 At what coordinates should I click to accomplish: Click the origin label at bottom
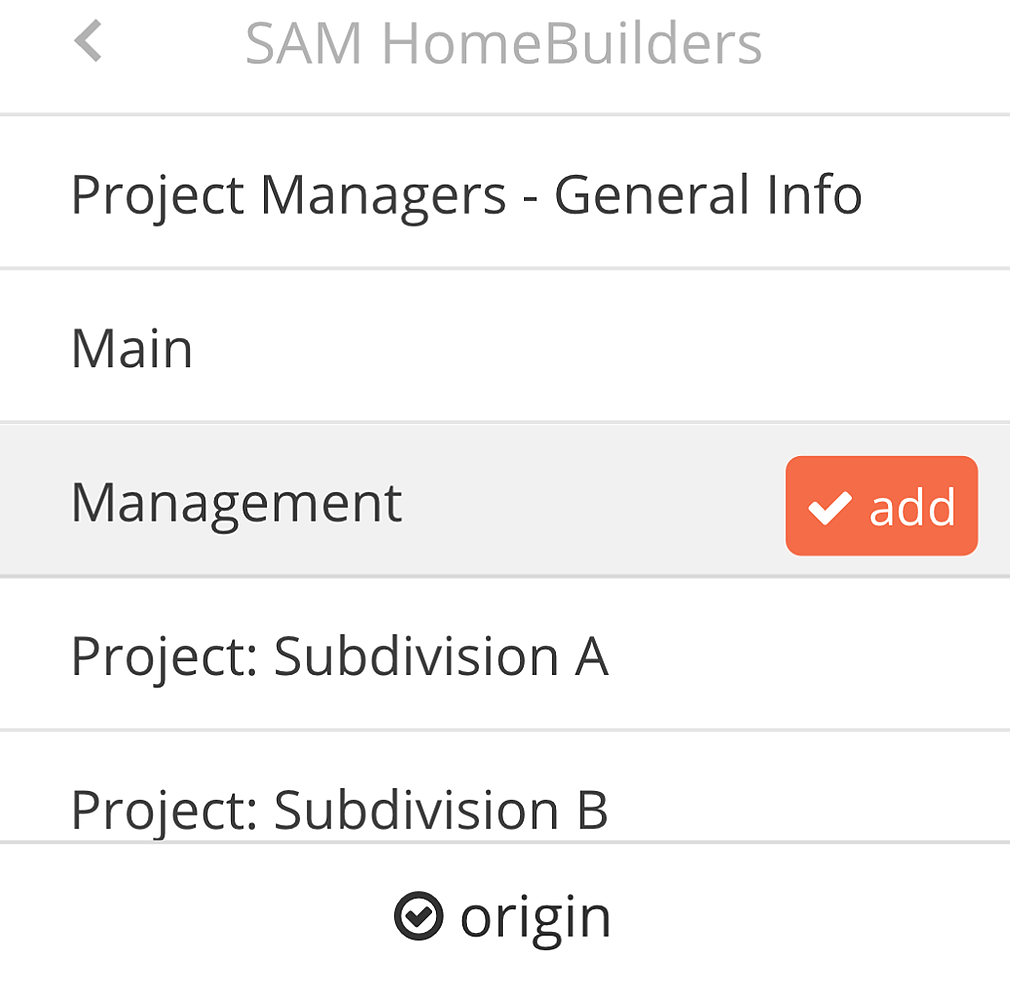click(535, 917)
